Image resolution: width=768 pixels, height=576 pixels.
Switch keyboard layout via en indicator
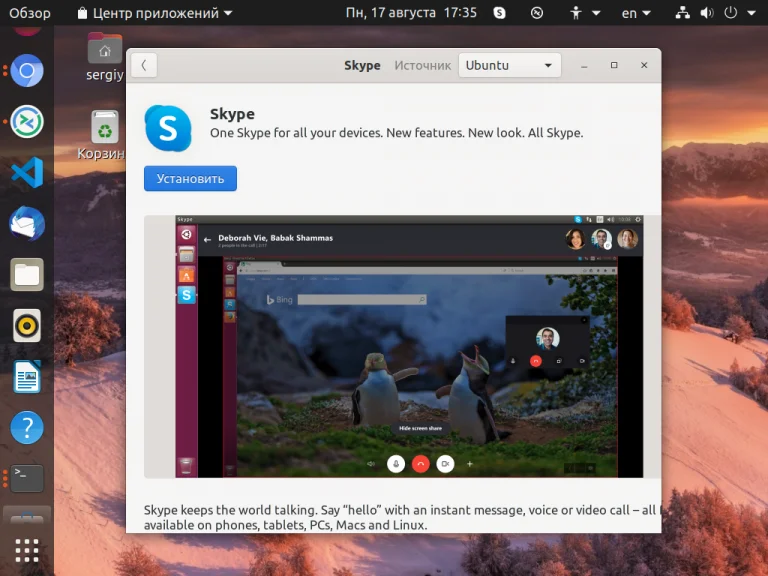click(636, 13)
